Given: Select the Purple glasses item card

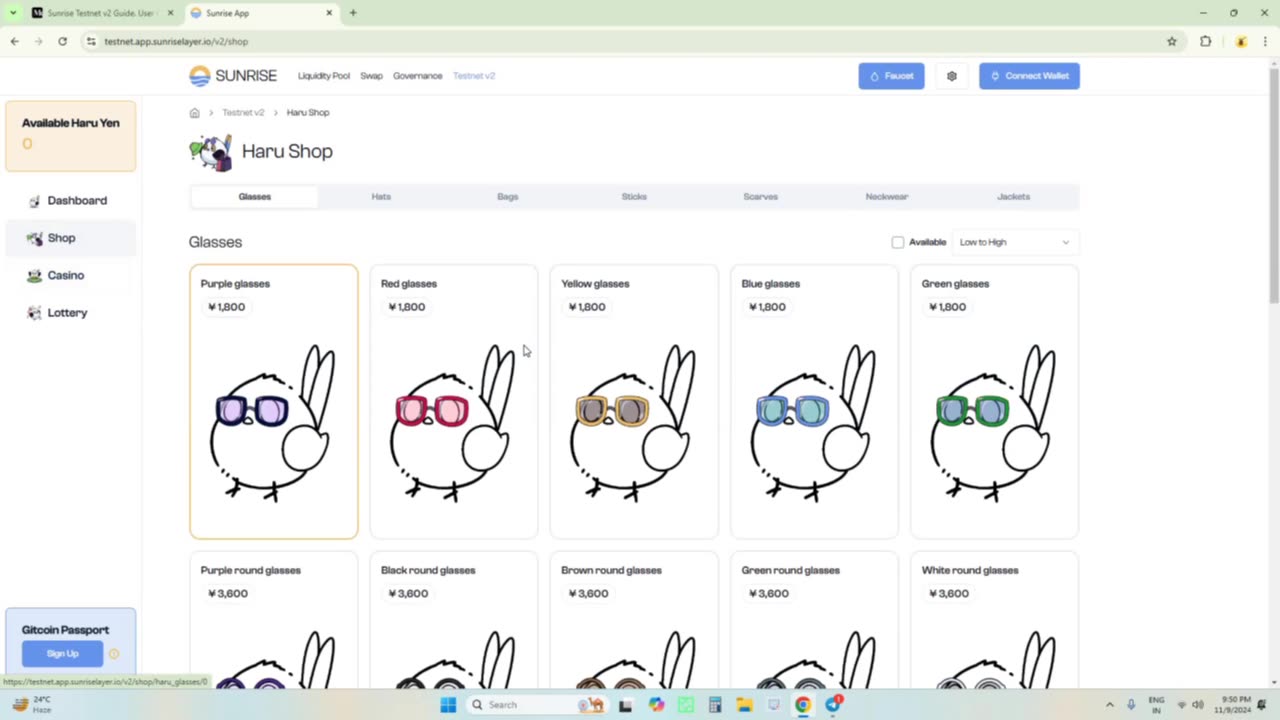Looking at the screenshot, I should [273, 402].
